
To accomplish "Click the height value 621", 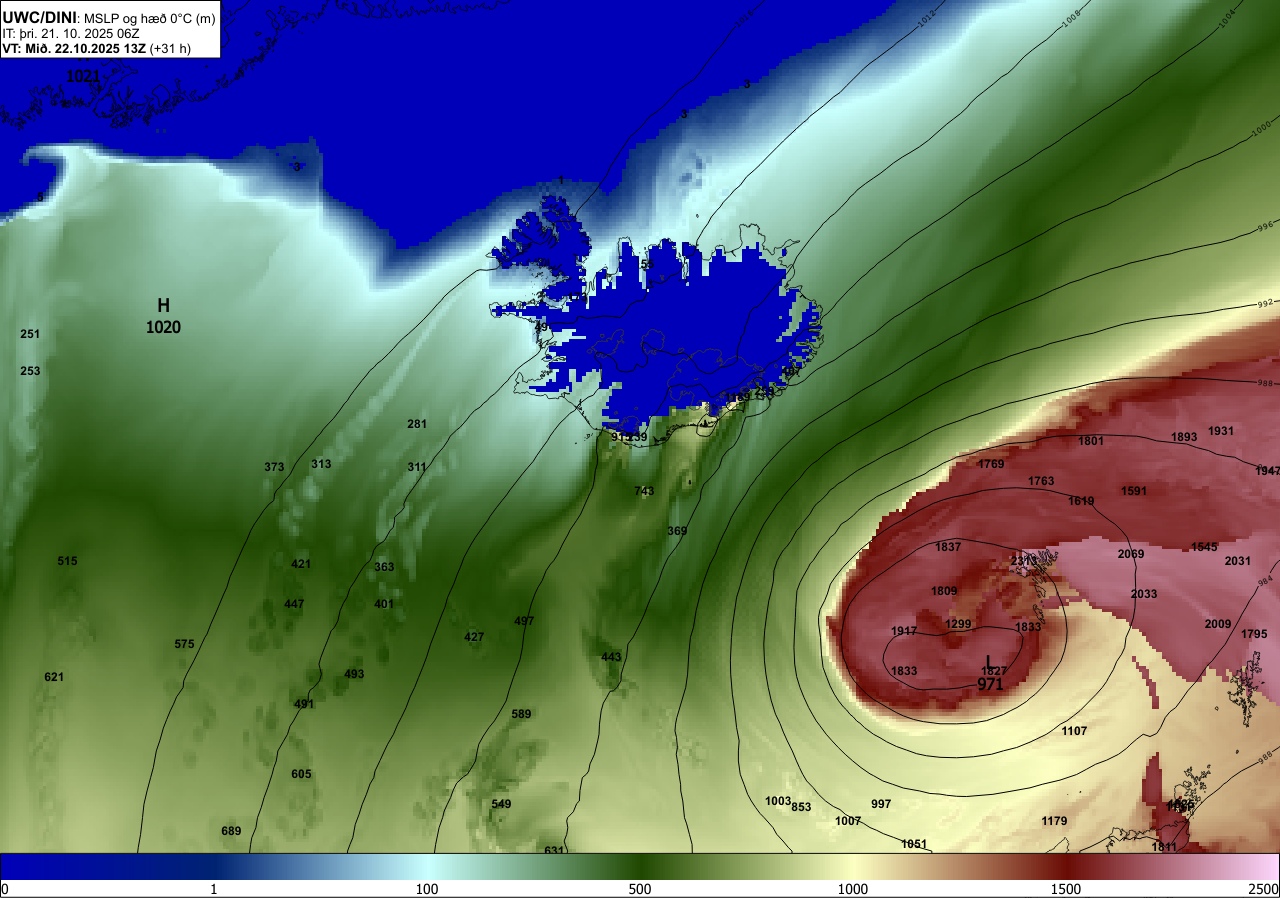I will pos(54,677).
